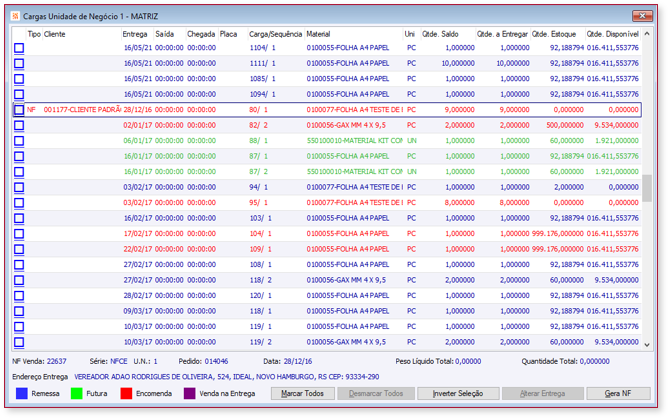Tick the checkbox for carga 1111/ 1
Screen dimensions: 669x419
[x=19, y=64]
